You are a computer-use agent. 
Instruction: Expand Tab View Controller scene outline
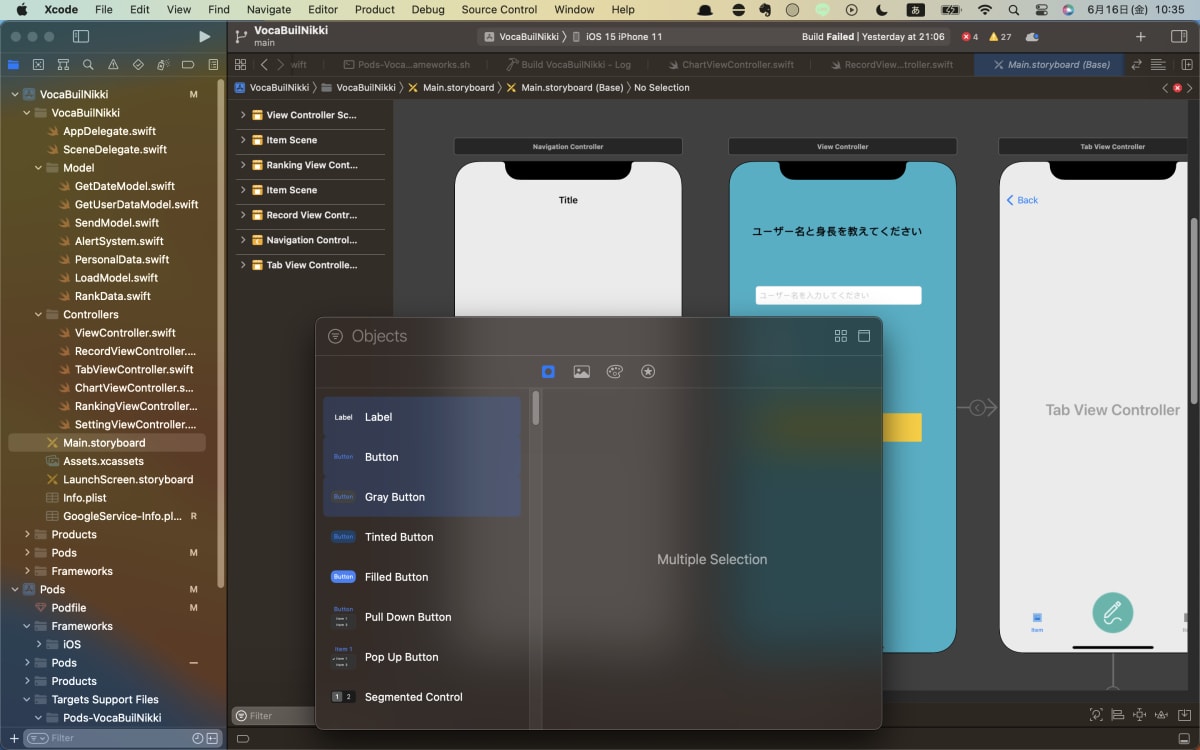pyautogui.click(x=243, y=265)
